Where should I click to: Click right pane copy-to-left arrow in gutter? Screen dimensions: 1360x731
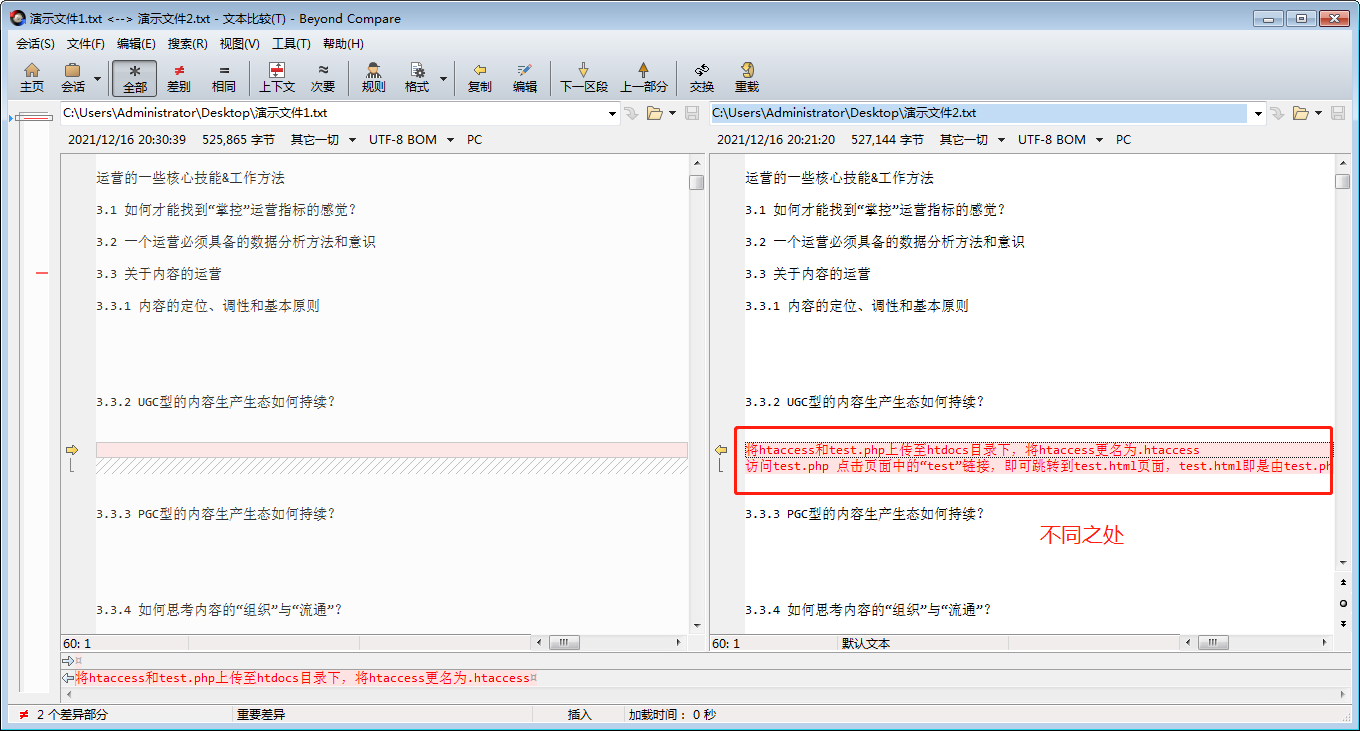721,450
